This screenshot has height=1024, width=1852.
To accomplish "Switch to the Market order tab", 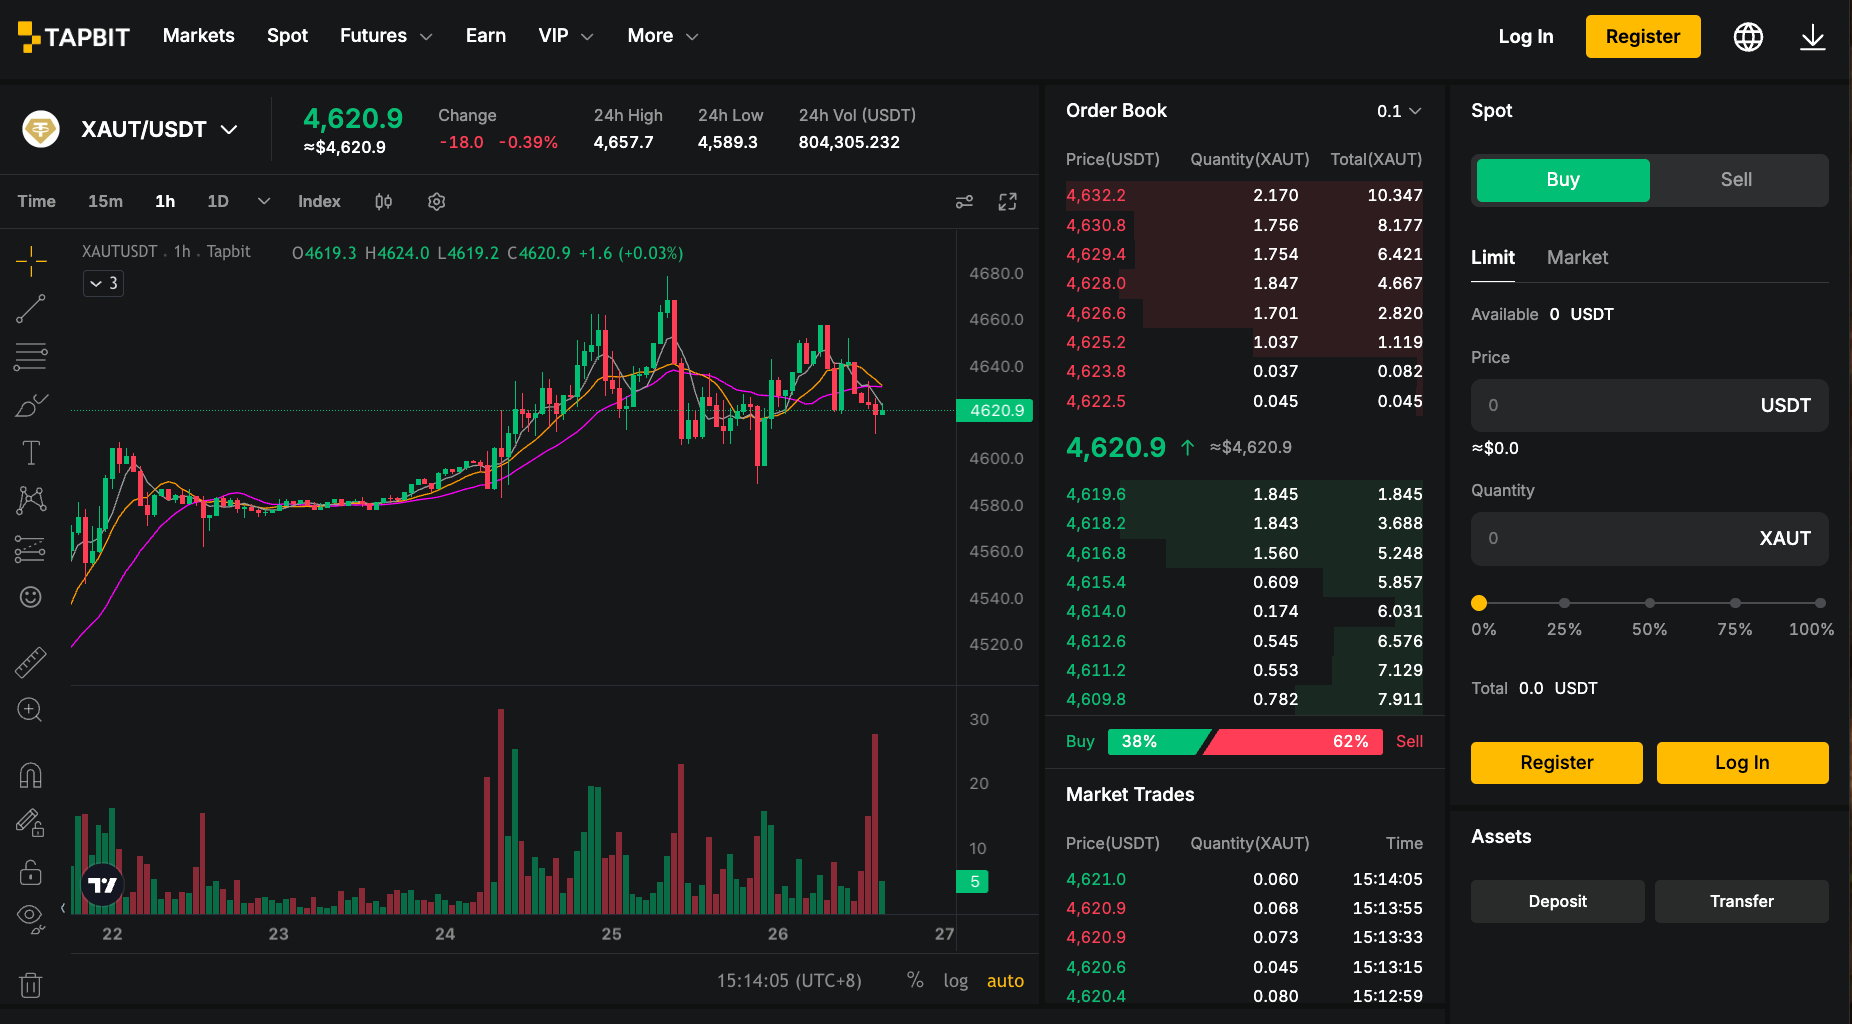I will coord(1577,258).
